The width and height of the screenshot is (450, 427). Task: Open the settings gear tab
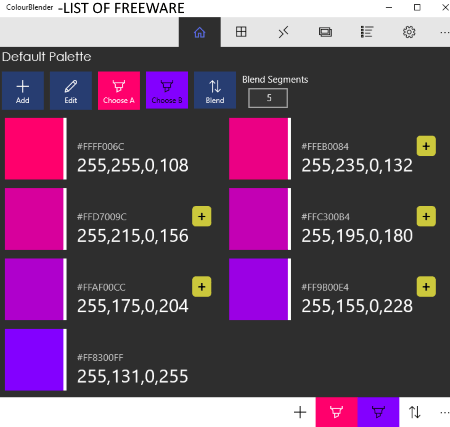point(409,32)
